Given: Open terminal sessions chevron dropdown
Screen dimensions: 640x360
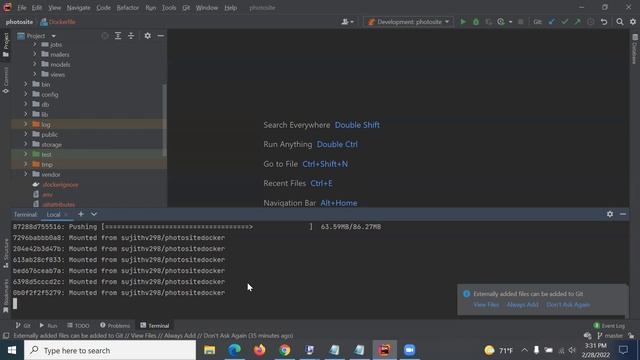Looking at the screenshot, I should [94, 214].
